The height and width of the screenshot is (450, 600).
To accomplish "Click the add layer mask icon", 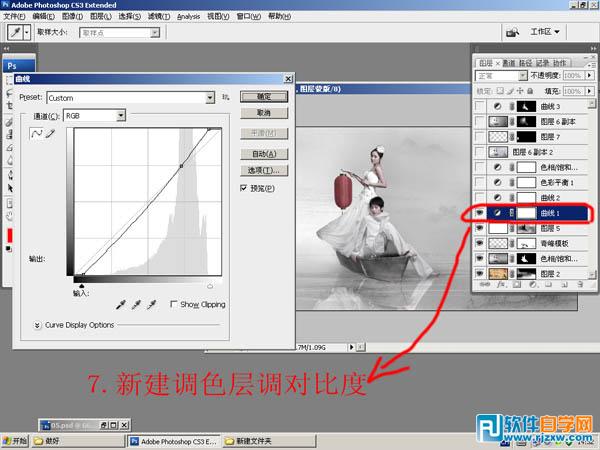I will coord(517,285).
